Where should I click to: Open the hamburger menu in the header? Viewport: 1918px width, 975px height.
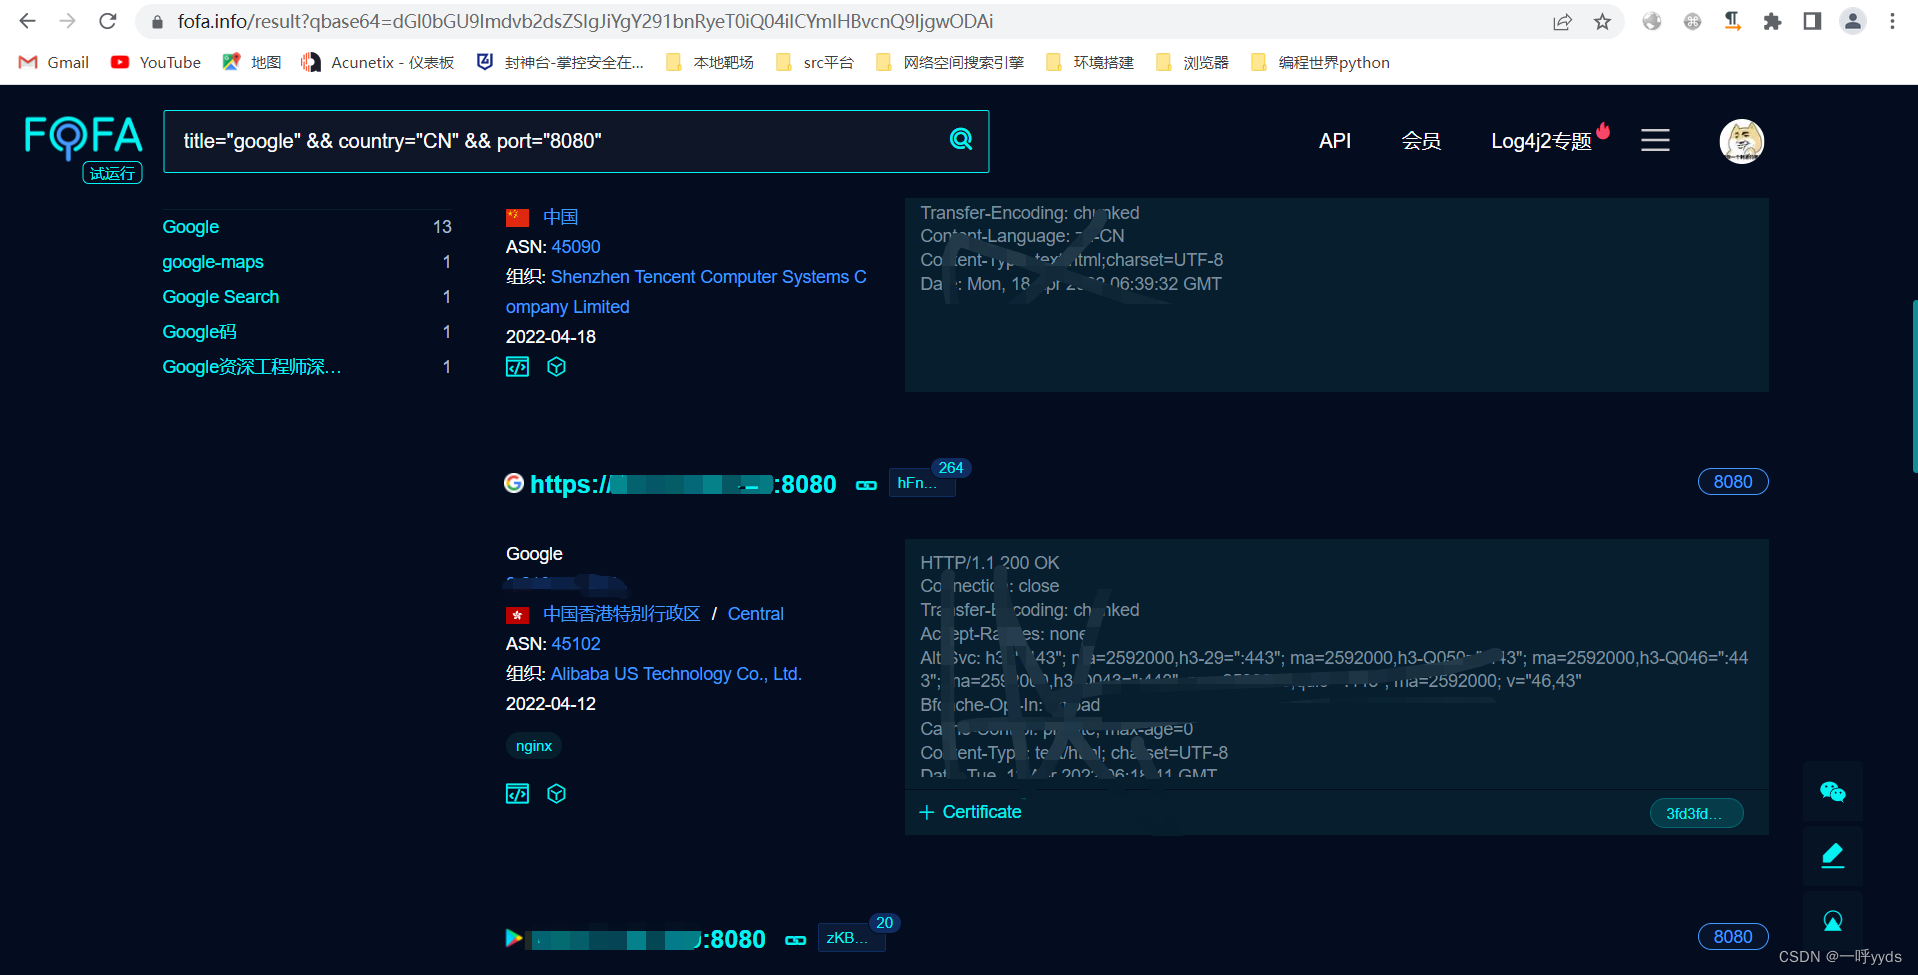tap(1655, 140)
